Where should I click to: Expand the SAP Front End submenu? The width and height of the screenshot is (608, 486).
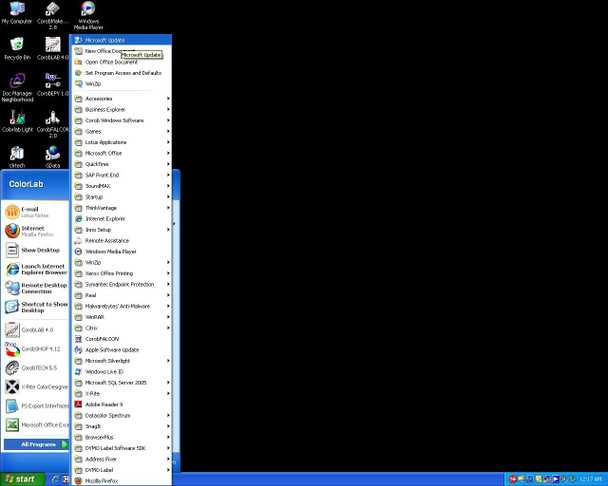tap(121, 175)
